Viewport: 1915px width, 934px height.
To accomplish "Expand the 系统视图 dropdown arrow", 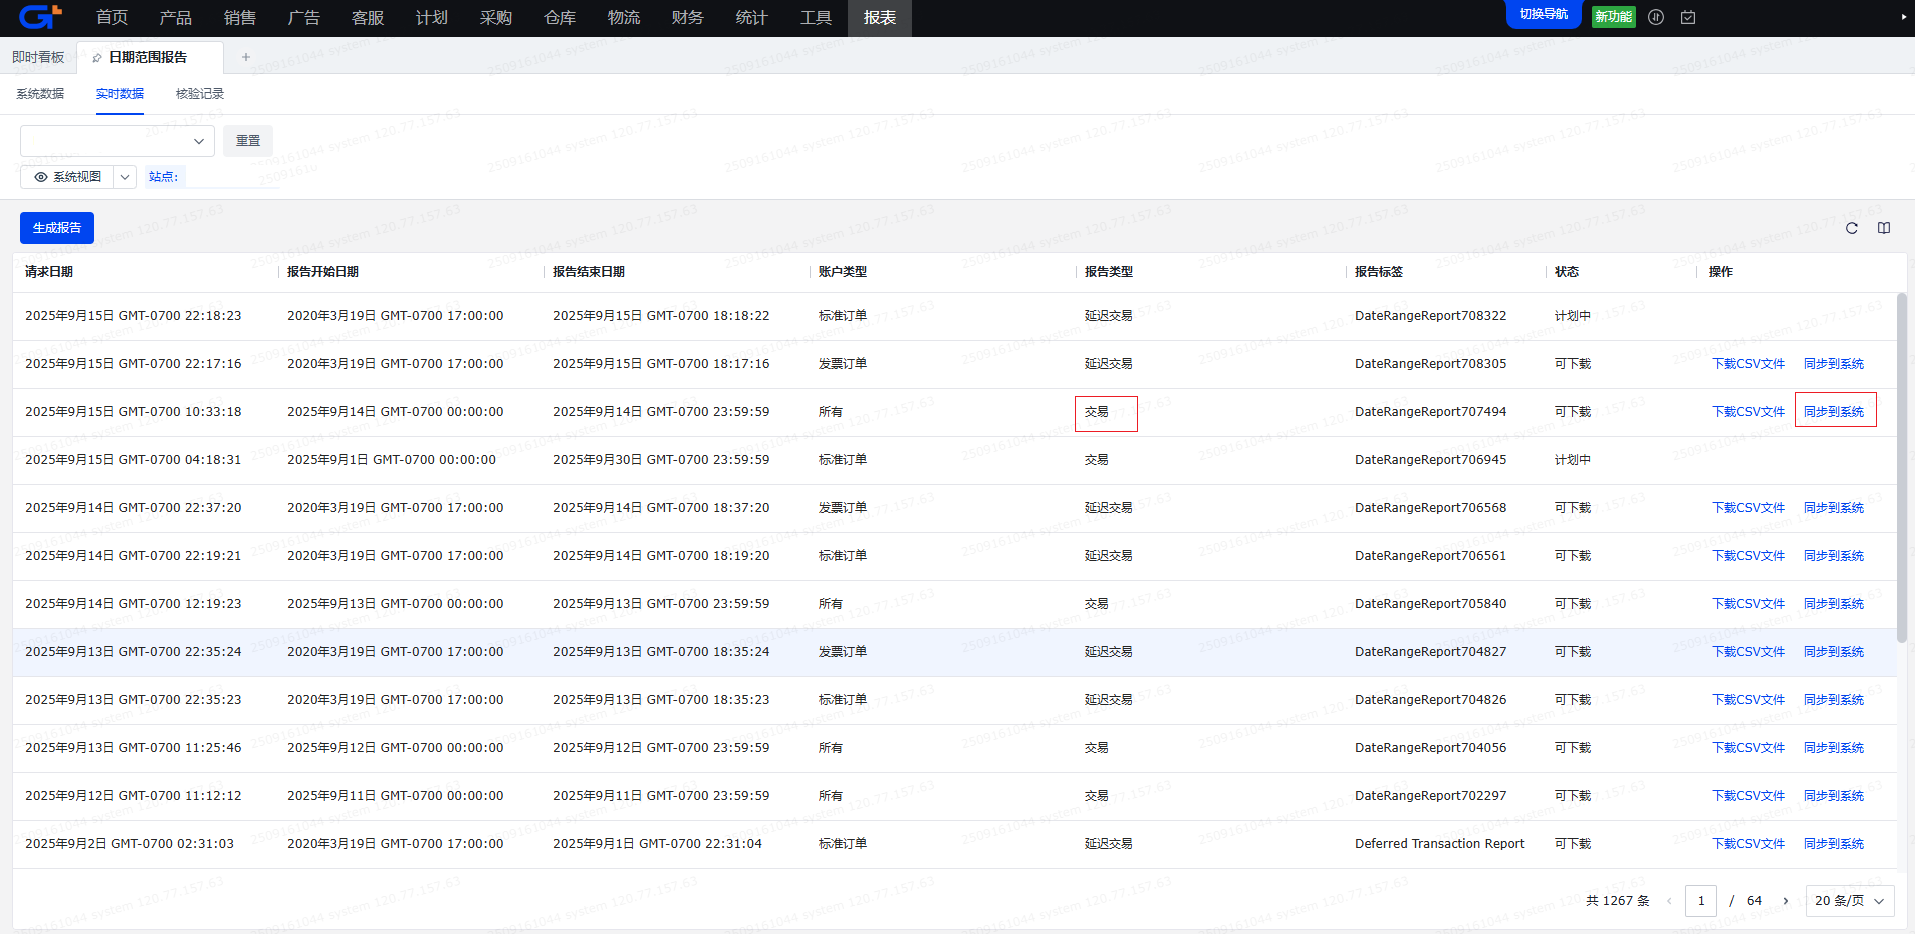I will point(125,177).
